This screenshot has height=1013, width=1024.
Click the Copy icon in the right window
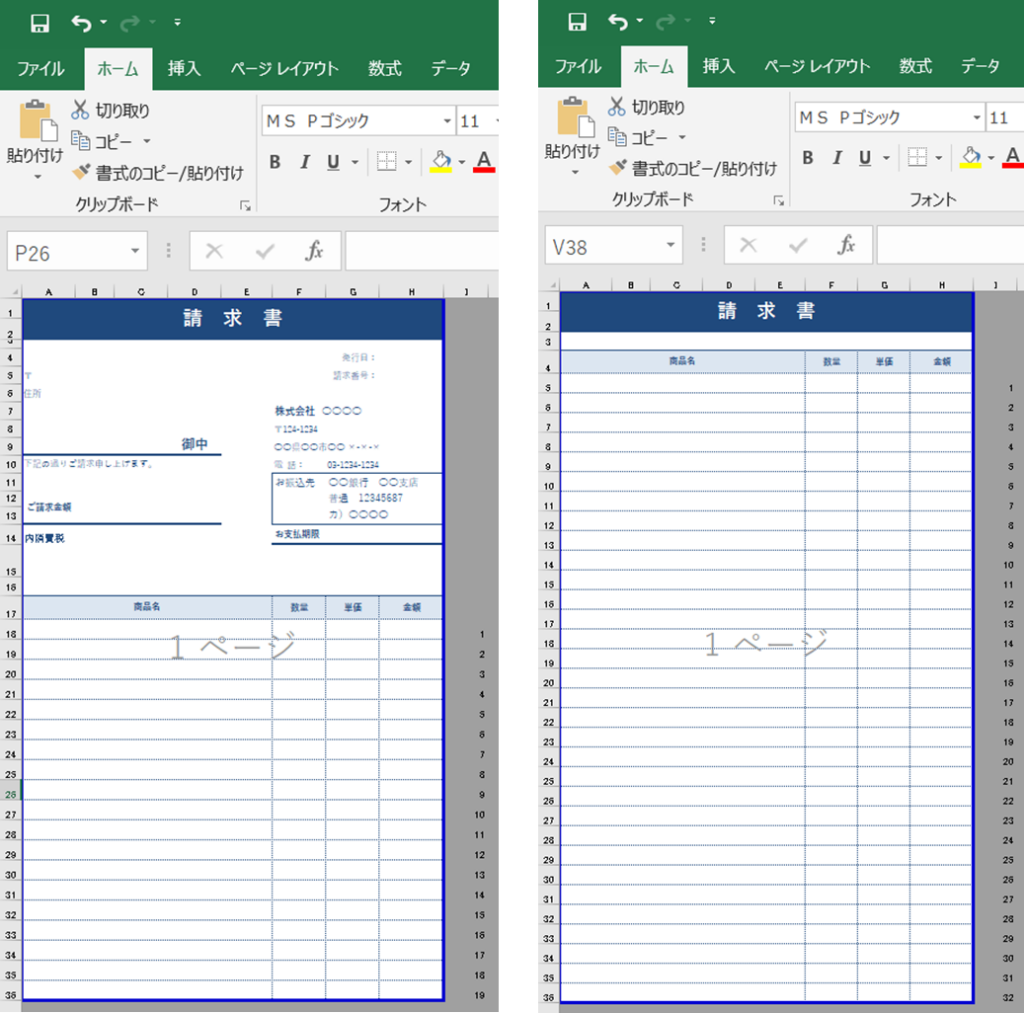617,137
